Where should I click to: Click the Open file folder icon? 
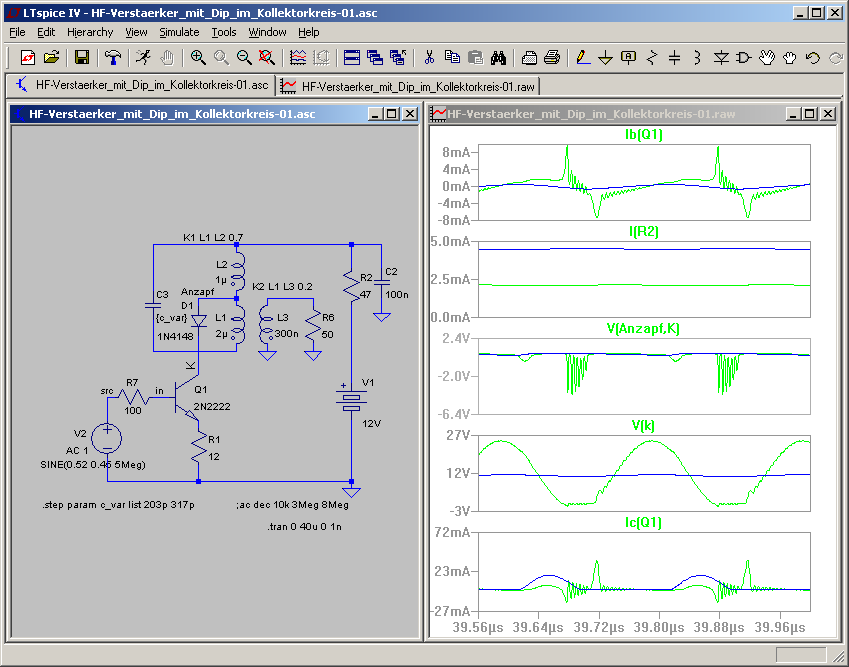point(51,57)
